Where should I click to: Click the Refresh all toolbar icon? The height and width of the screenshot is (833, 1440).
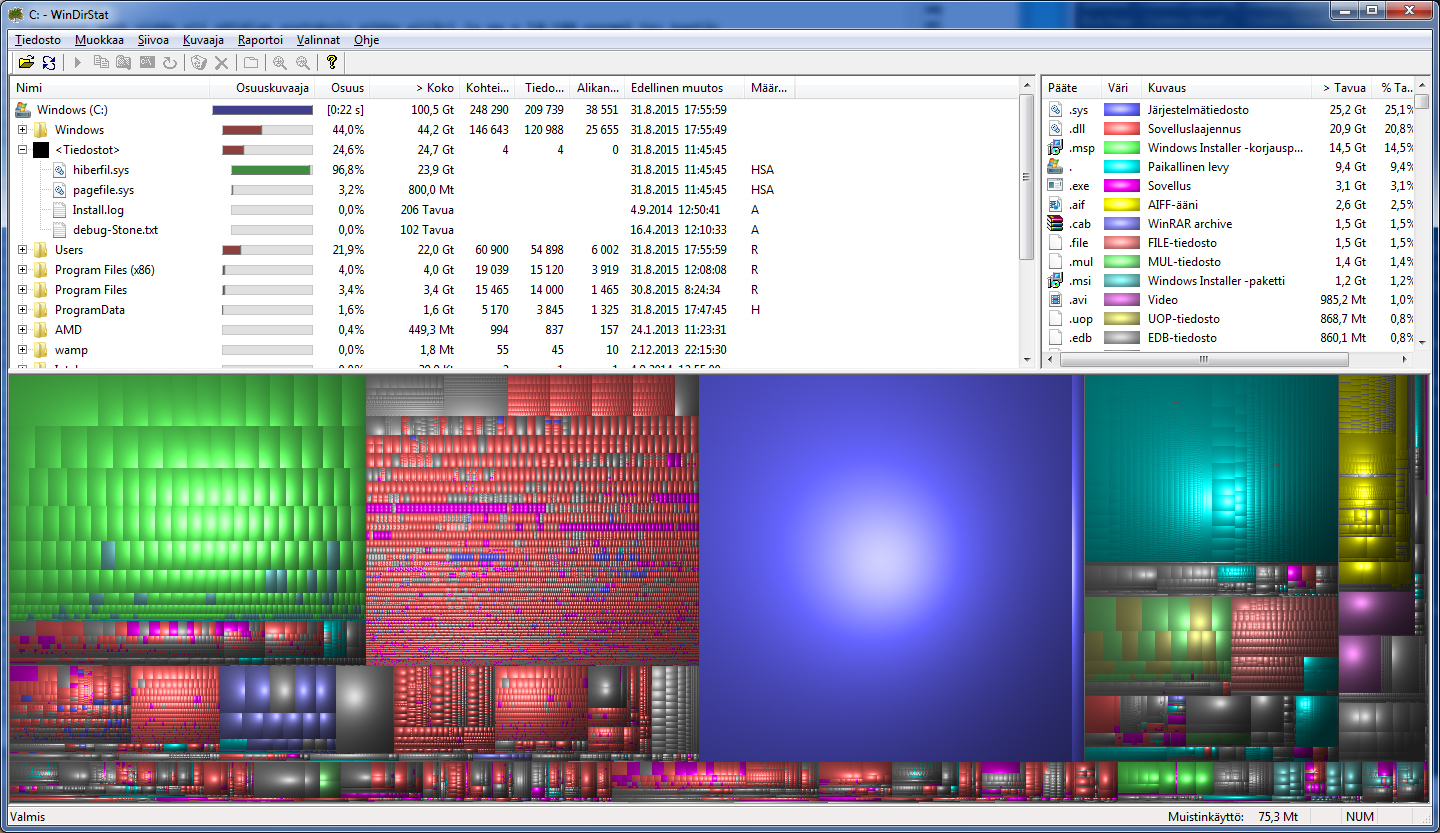[48, 63]
